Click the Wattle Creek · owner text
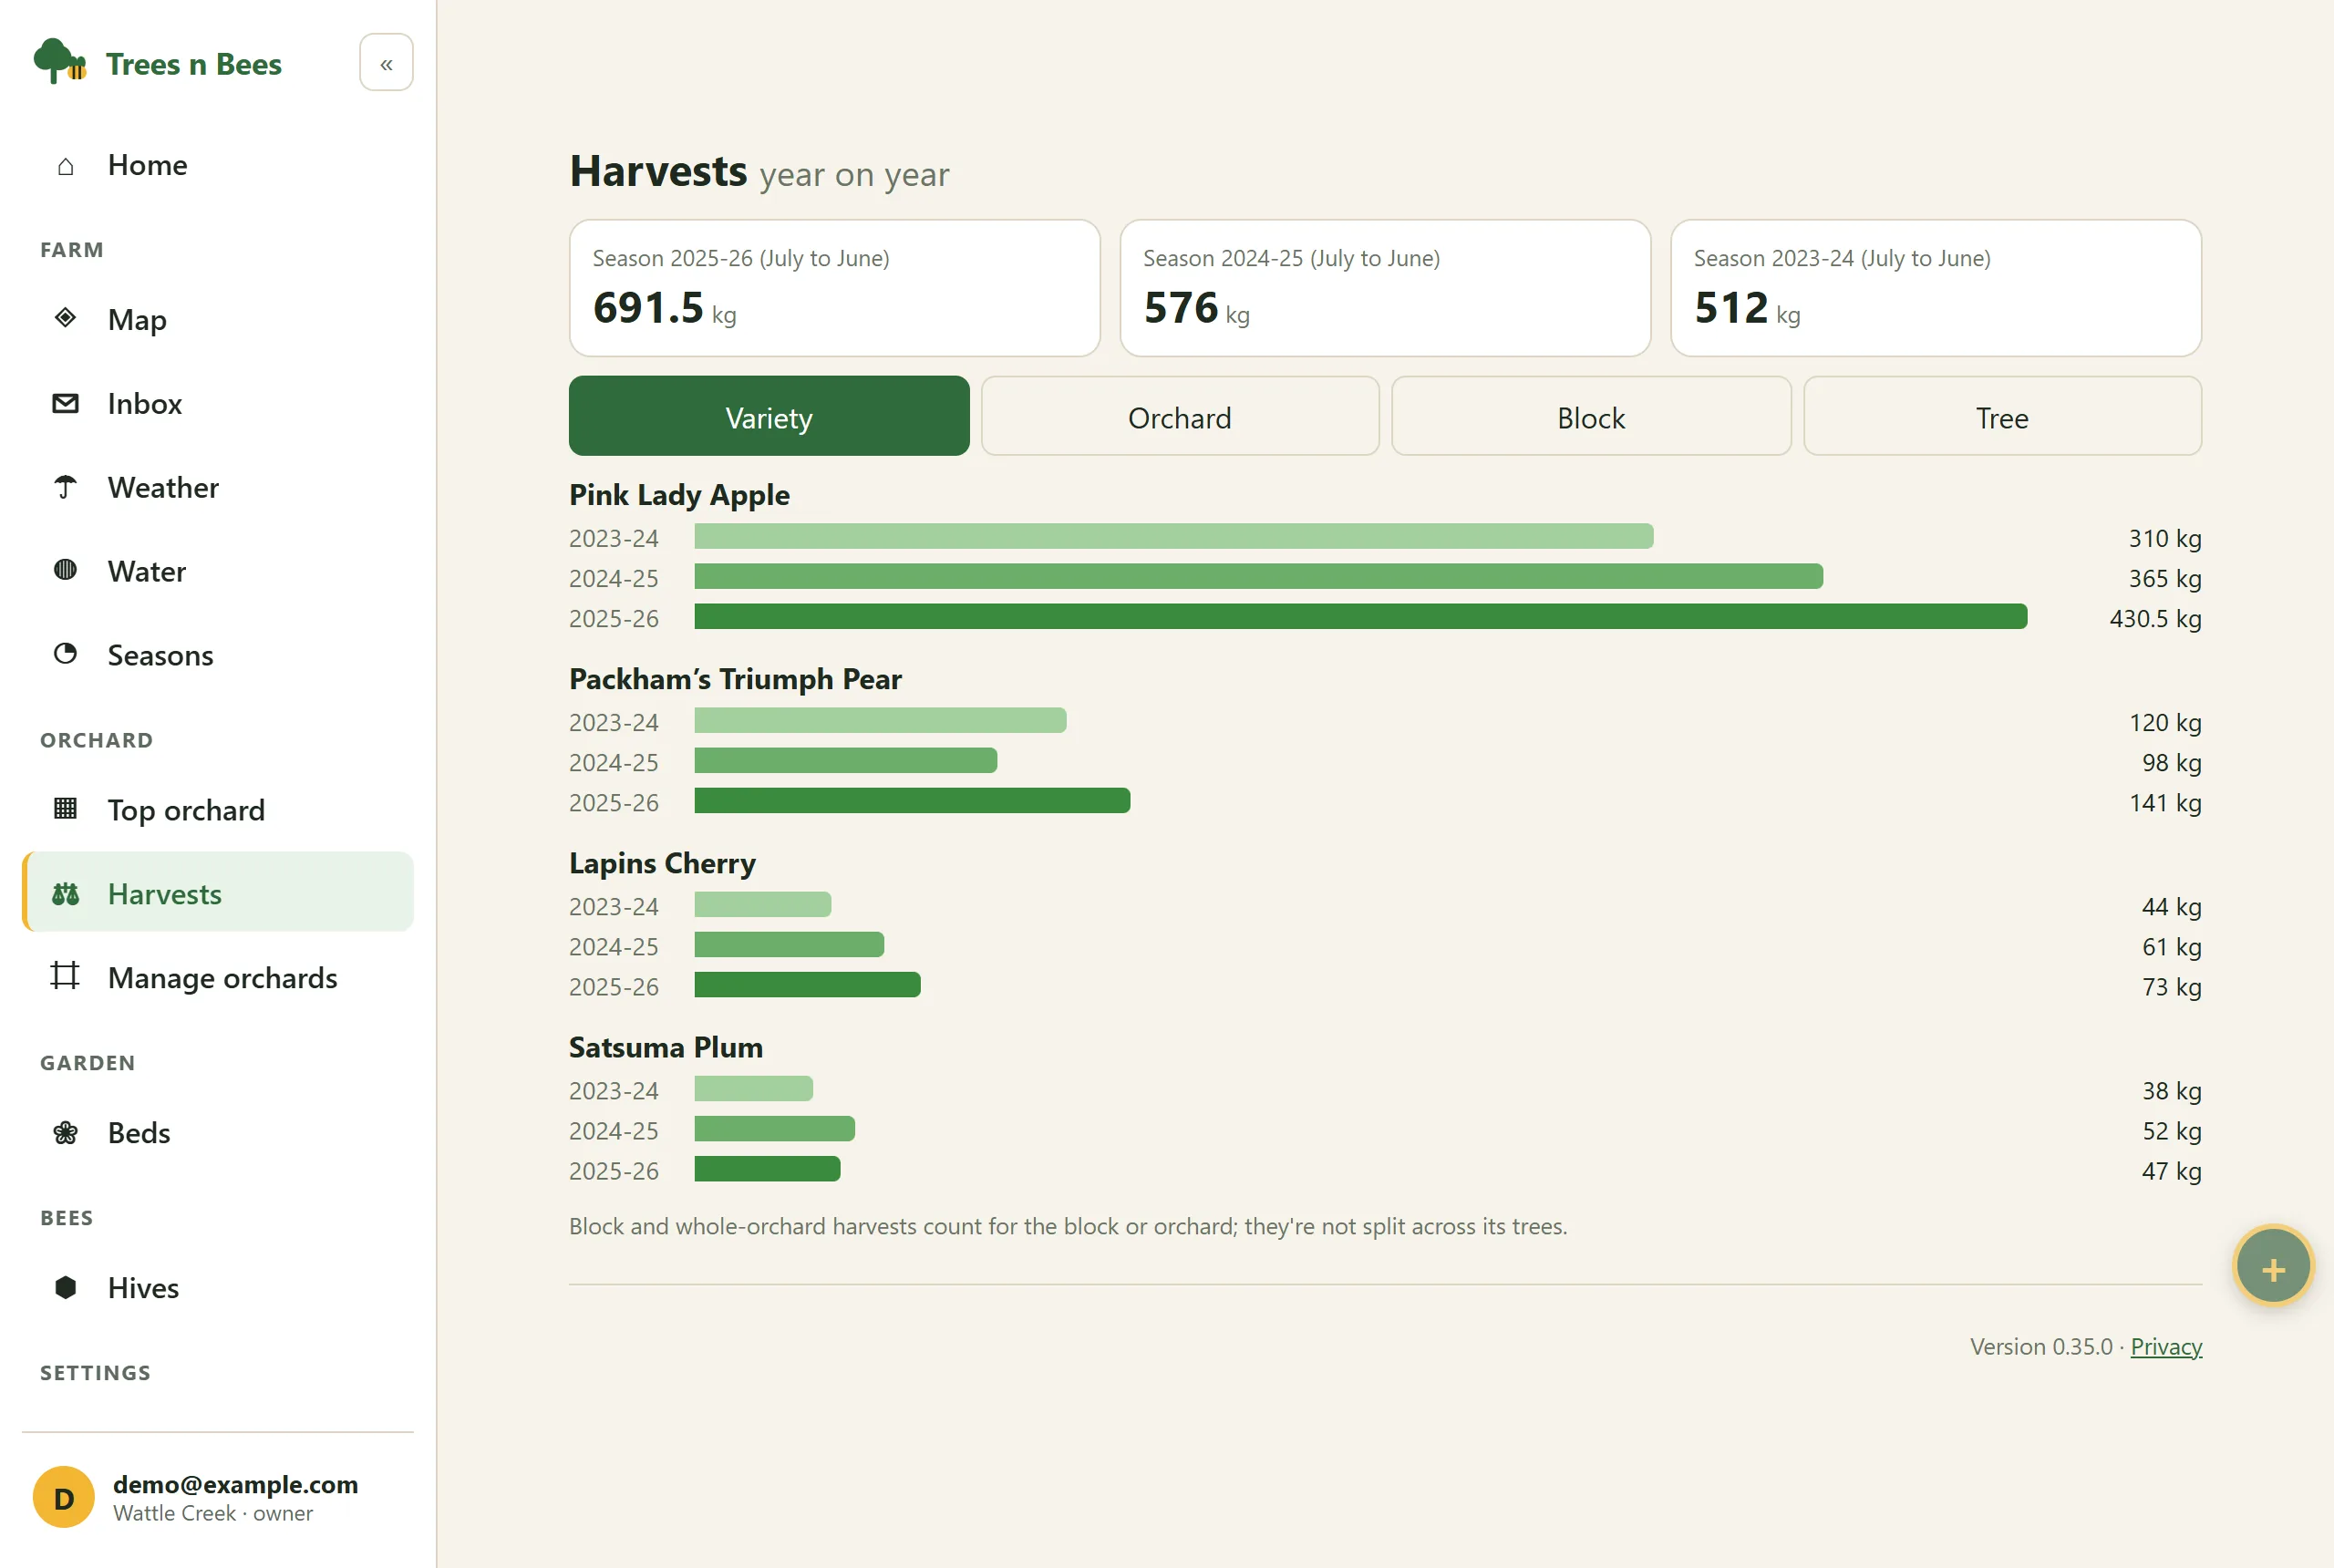Image resolution: width=2334 pixels, height=1568 pixels. click(213, 1513)
